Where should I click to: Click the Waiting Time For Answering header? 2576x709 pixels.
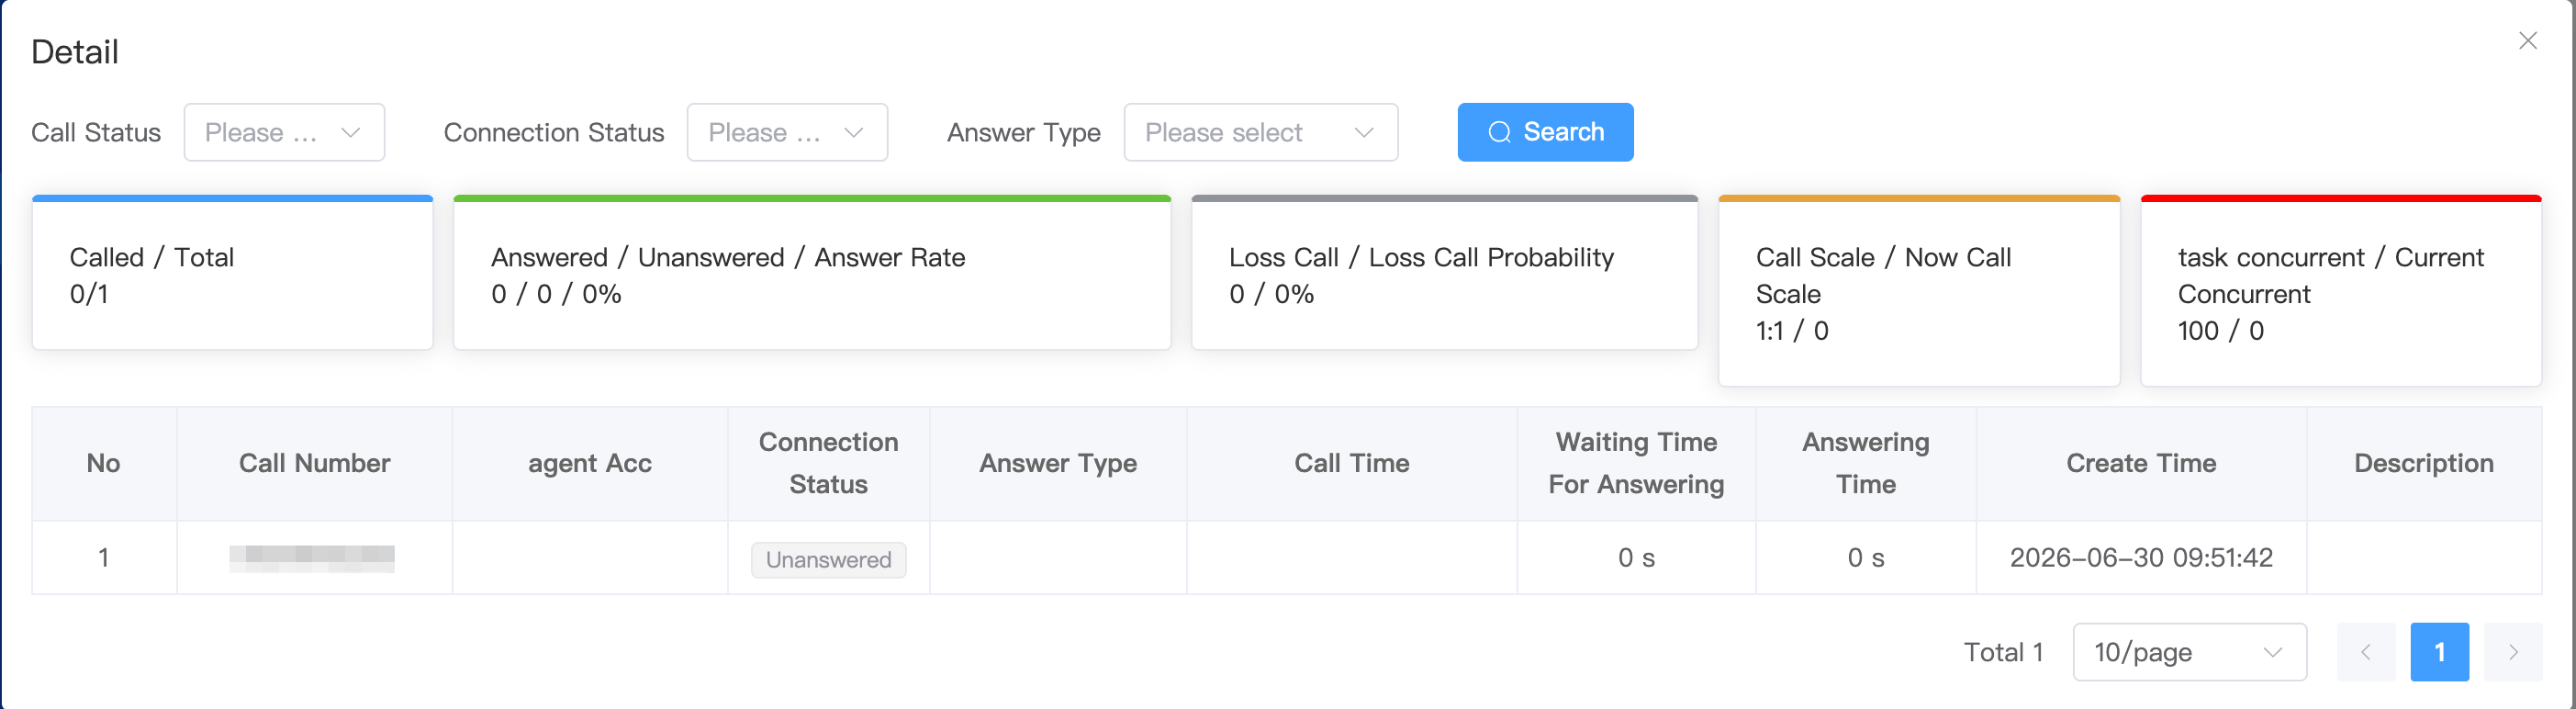pyautogui.click(x=1636, y=463)
